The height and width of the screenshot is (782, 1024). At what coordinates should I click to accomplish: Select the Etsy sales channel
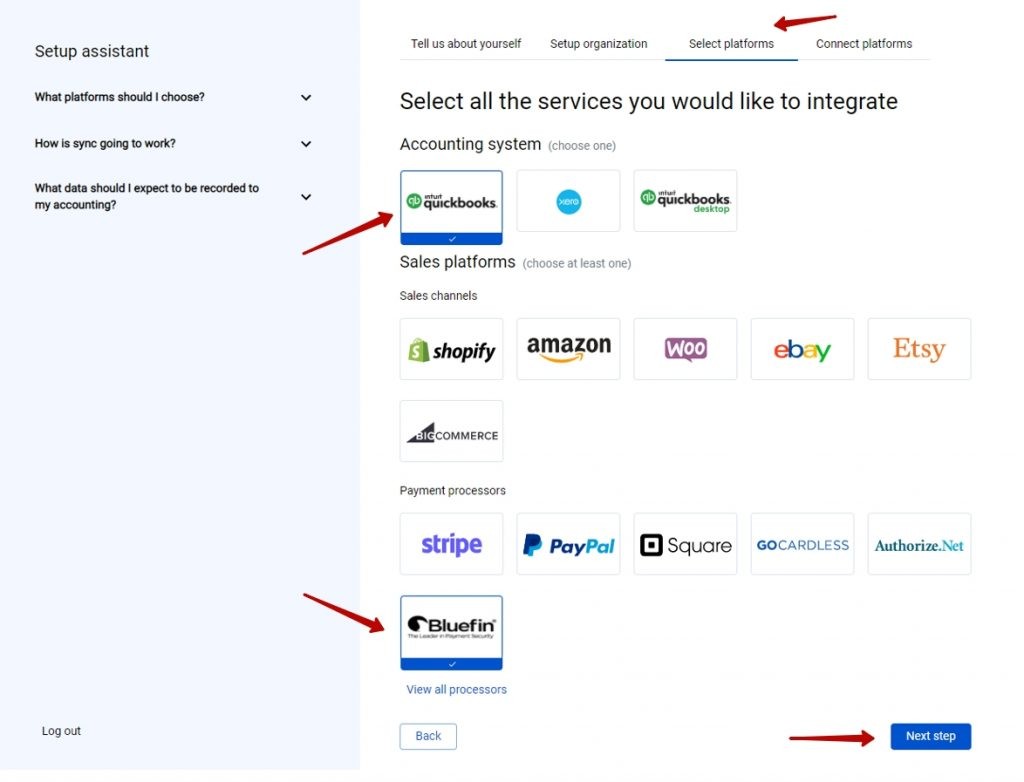919,349
